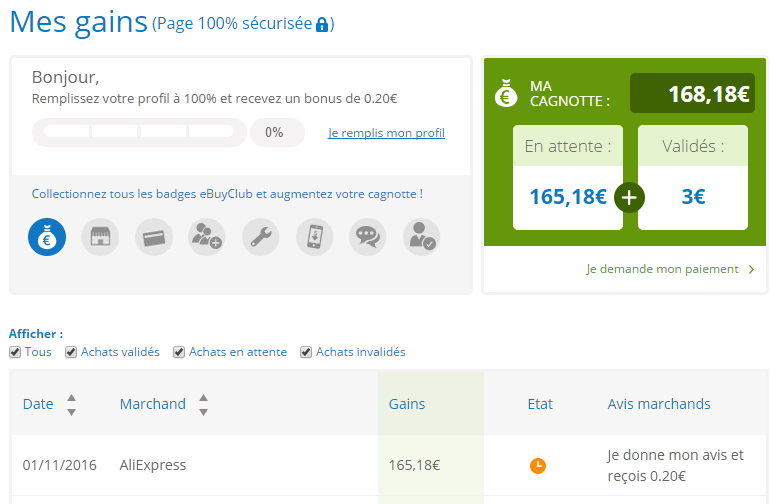Click the Collectionnez tous les badges text
Viewport: 771px width, 504px height.
click(227, 194)
